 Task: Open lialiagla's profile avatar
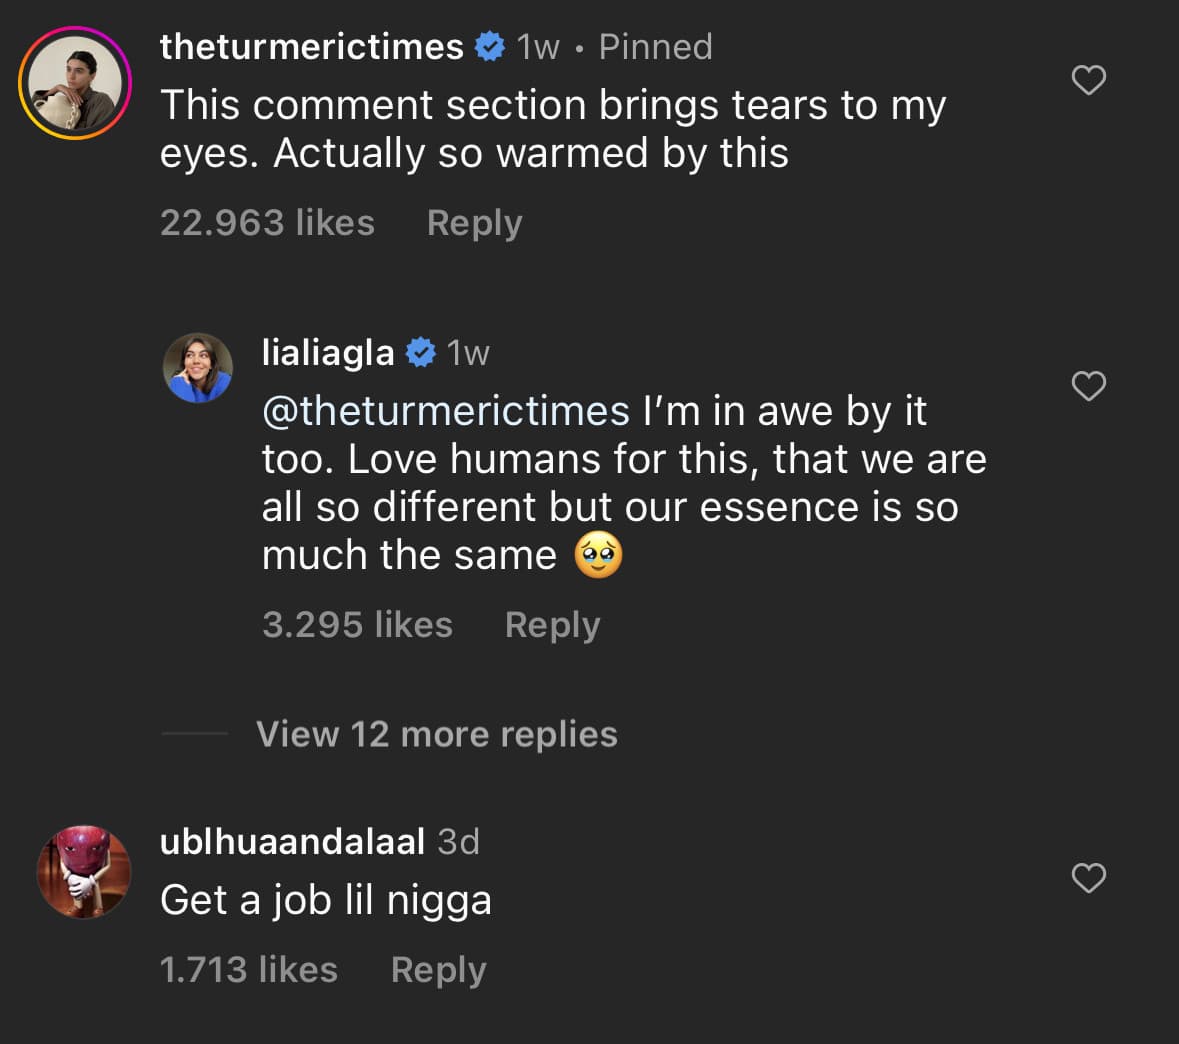point(198,368)
